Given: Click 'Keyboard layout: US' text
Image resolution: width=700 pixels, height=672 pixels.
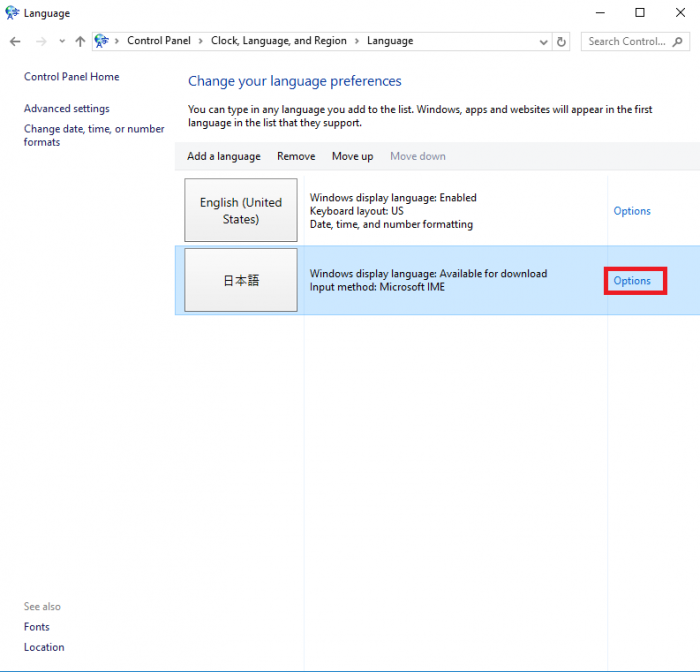Looking at the screenshot, I should point(356,211).
